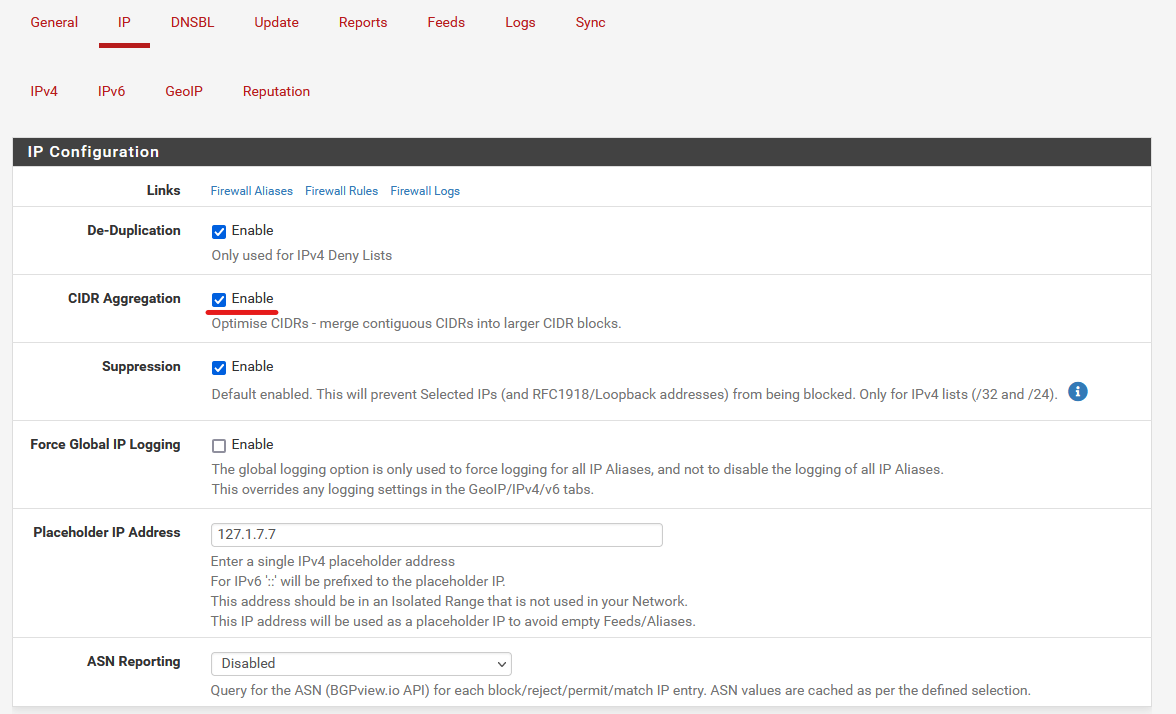Image resolution: width=1176 pixels, height=714 pixels.
Task: Click the Placeholder IP Address field
Action: click(436, 535)
